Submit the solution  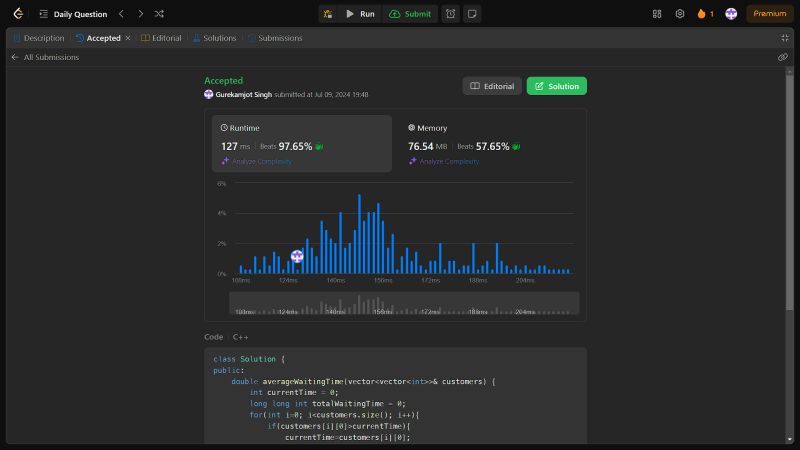click(x=410, y=14)
